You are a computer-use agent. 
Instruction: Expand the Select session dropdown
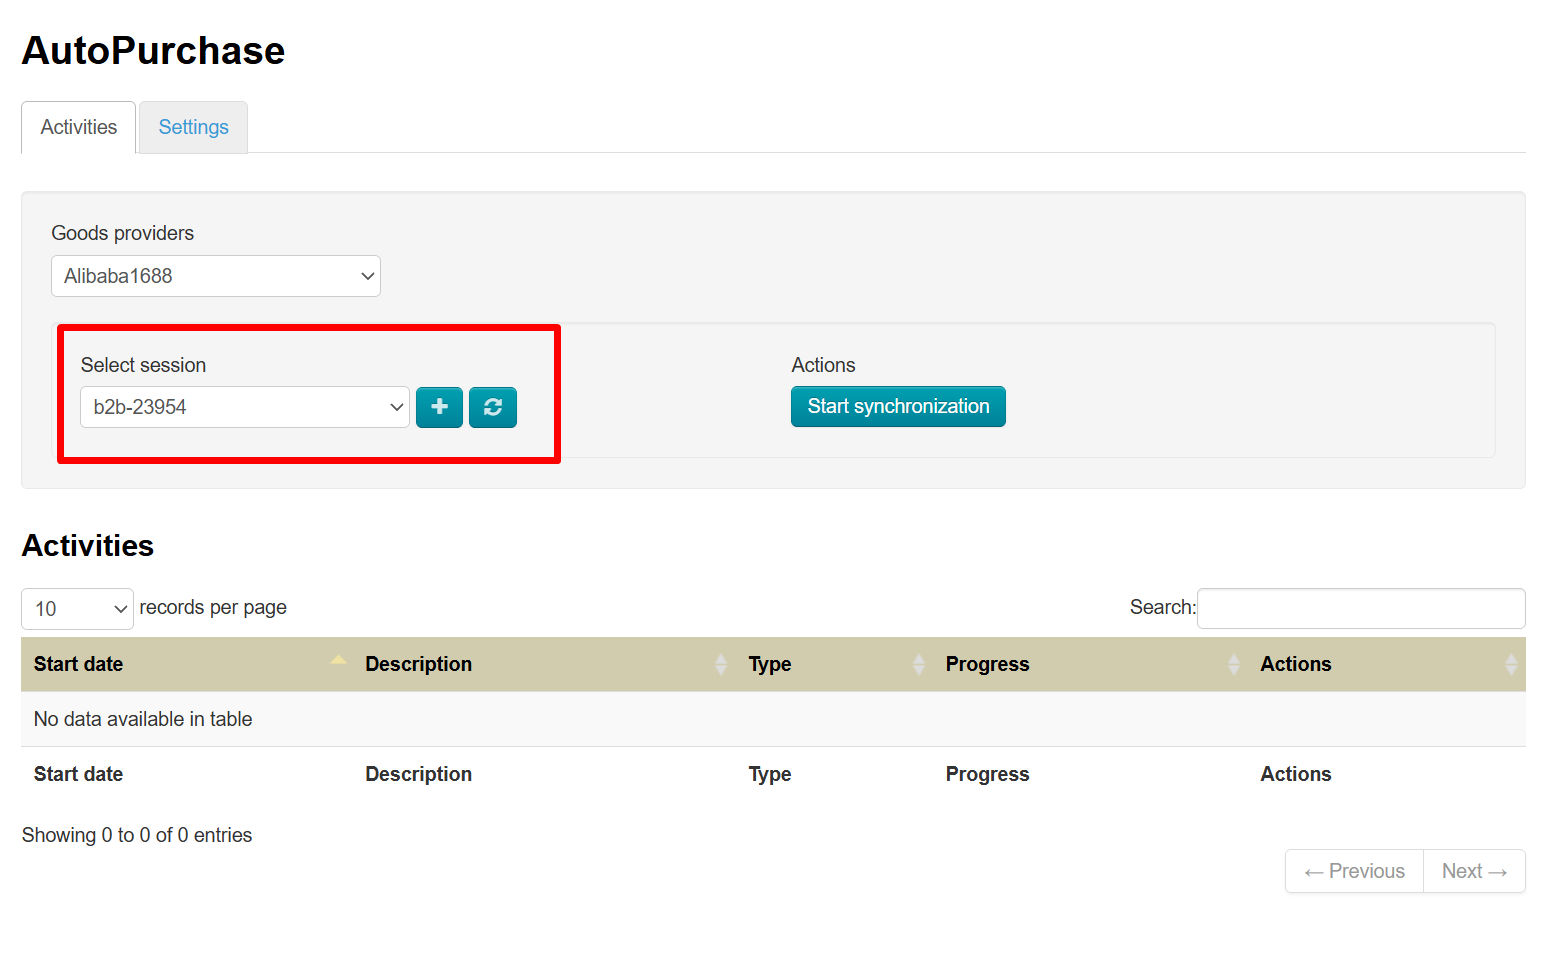point(244,407)
